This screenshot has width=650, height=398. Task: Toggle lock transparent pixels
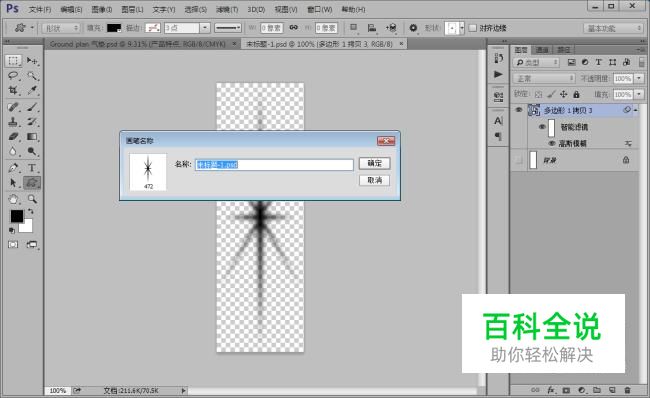(538, 95)
